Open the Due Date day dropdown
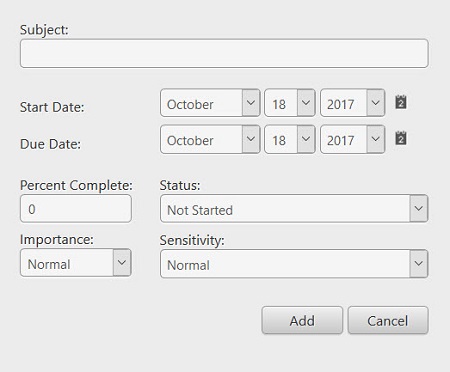The height and width of the screenshot is (372, 450). (289, 139)
